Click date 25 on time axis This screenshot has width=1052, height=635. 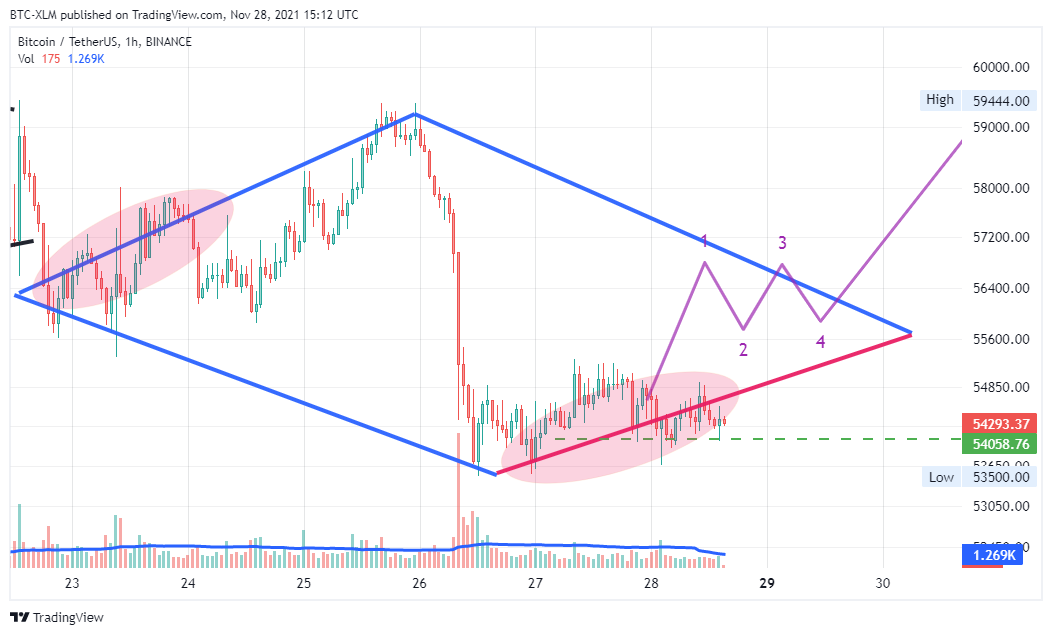point(304,583)
